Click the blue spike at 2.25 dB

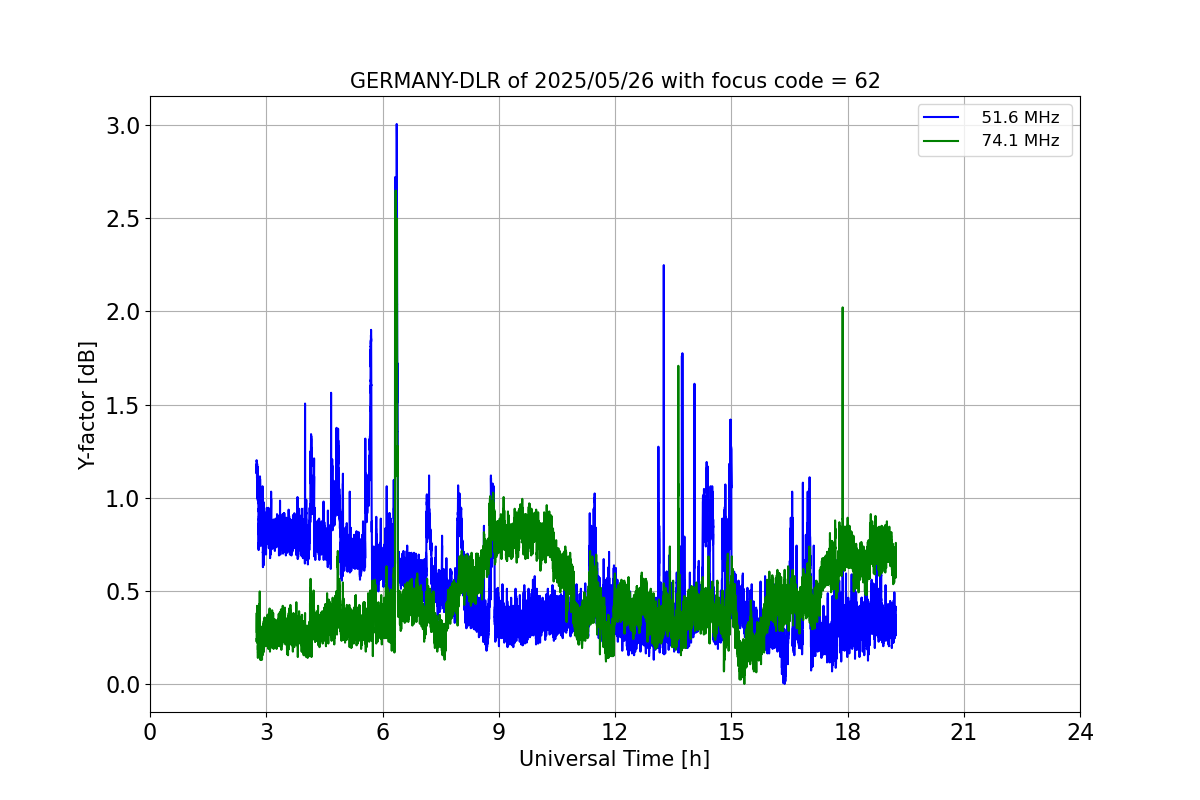663,266
